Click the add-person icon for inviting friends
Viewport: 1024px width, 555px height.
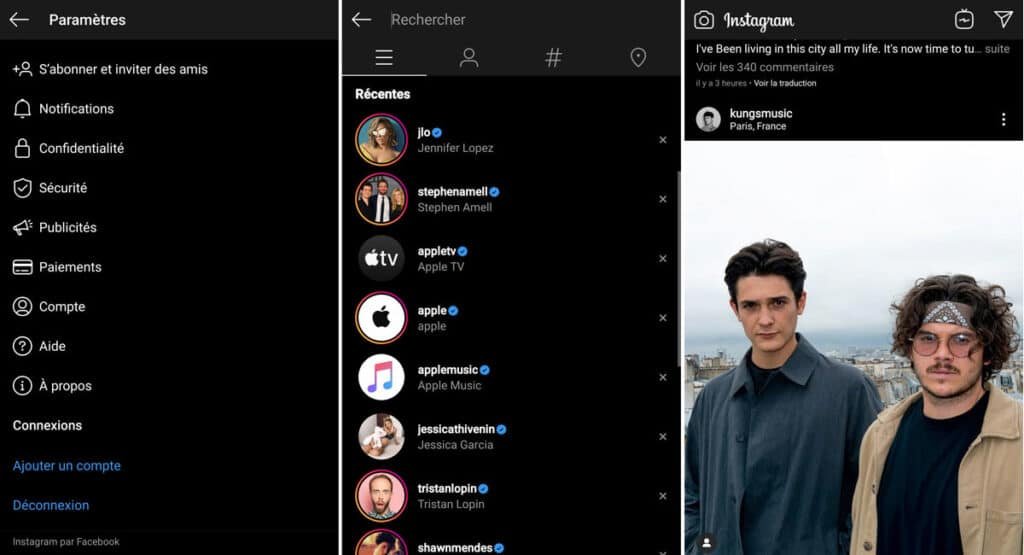click(x=22, y=69)
